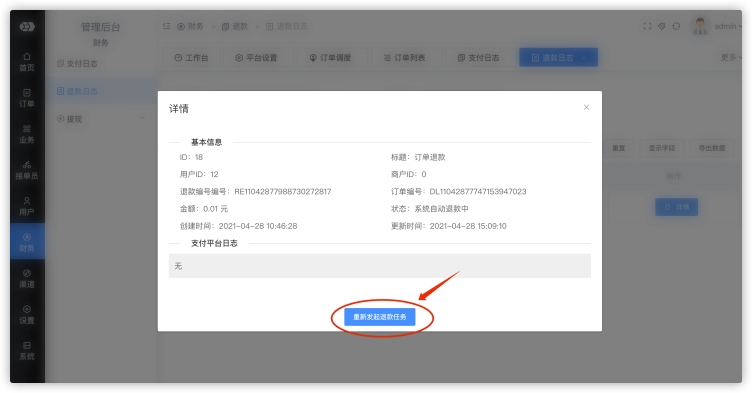
Task: Open the 用户 sidebar icon
Action: pyautogui.click(x=27, y=206)
